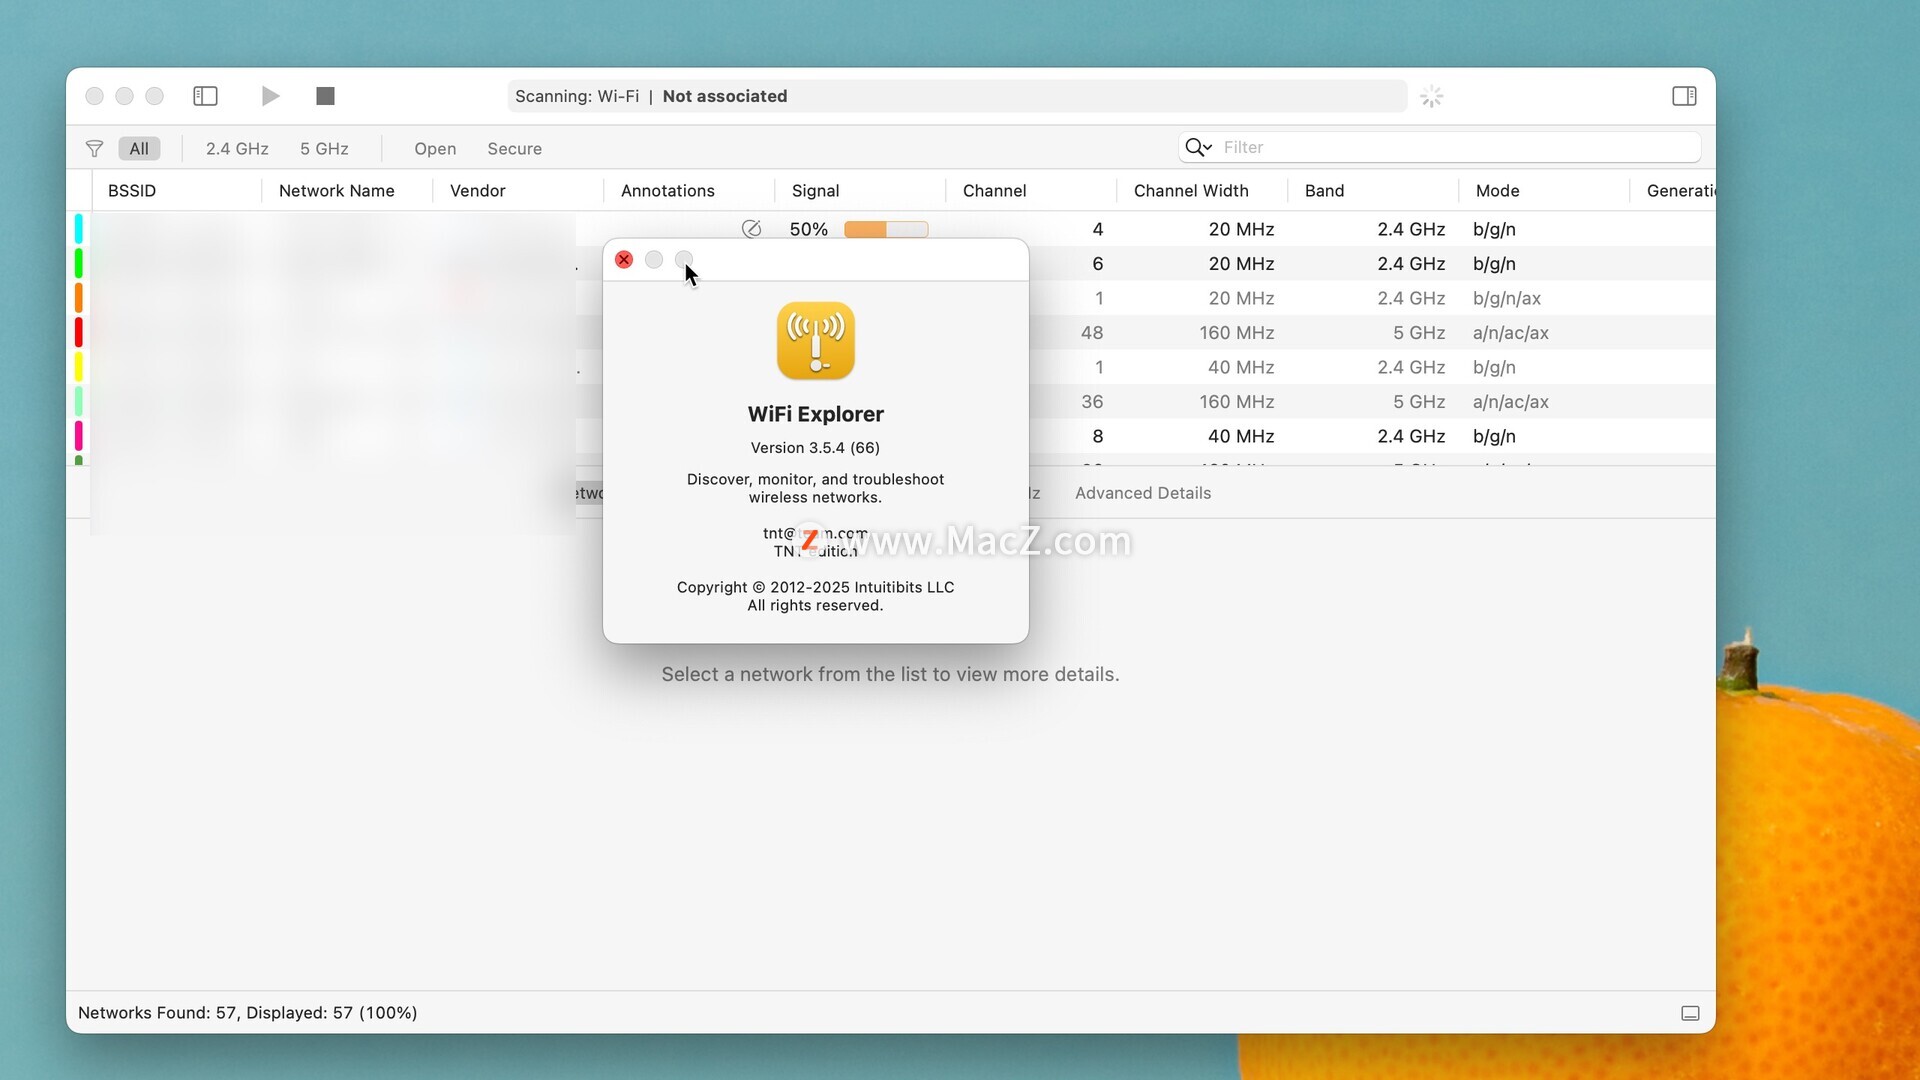The image size is (1920, 1080).
Task: Sort by BSSID column header
Action: [x=132, y=190]
